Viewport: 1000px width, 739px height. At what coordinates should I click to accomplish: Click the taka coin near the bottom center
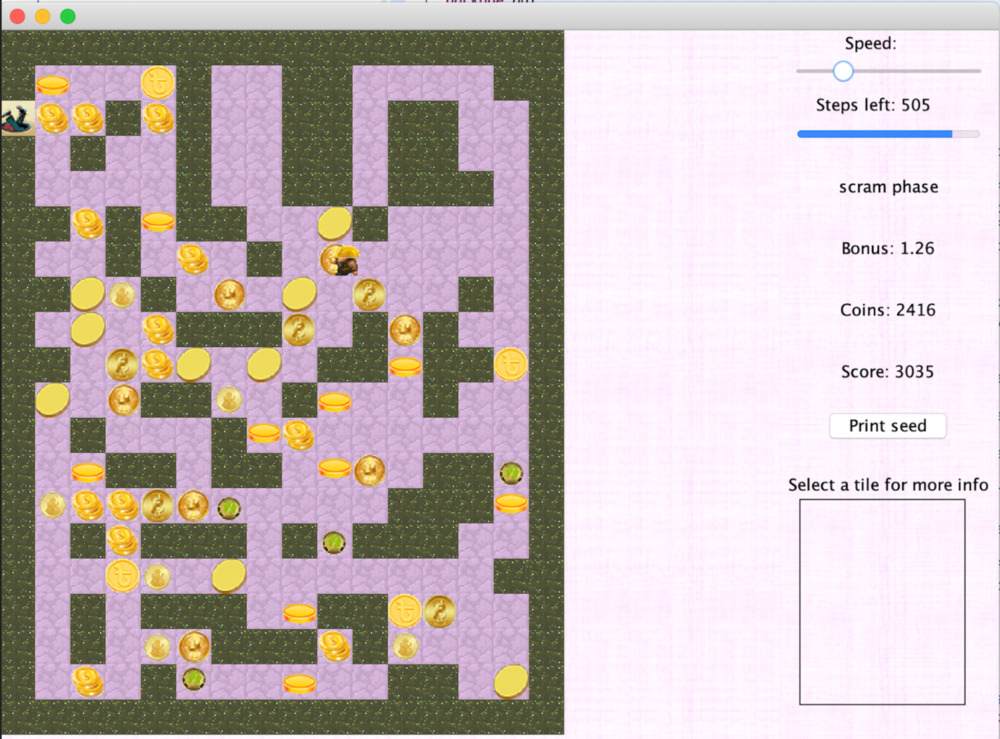(x=406, y=611)
